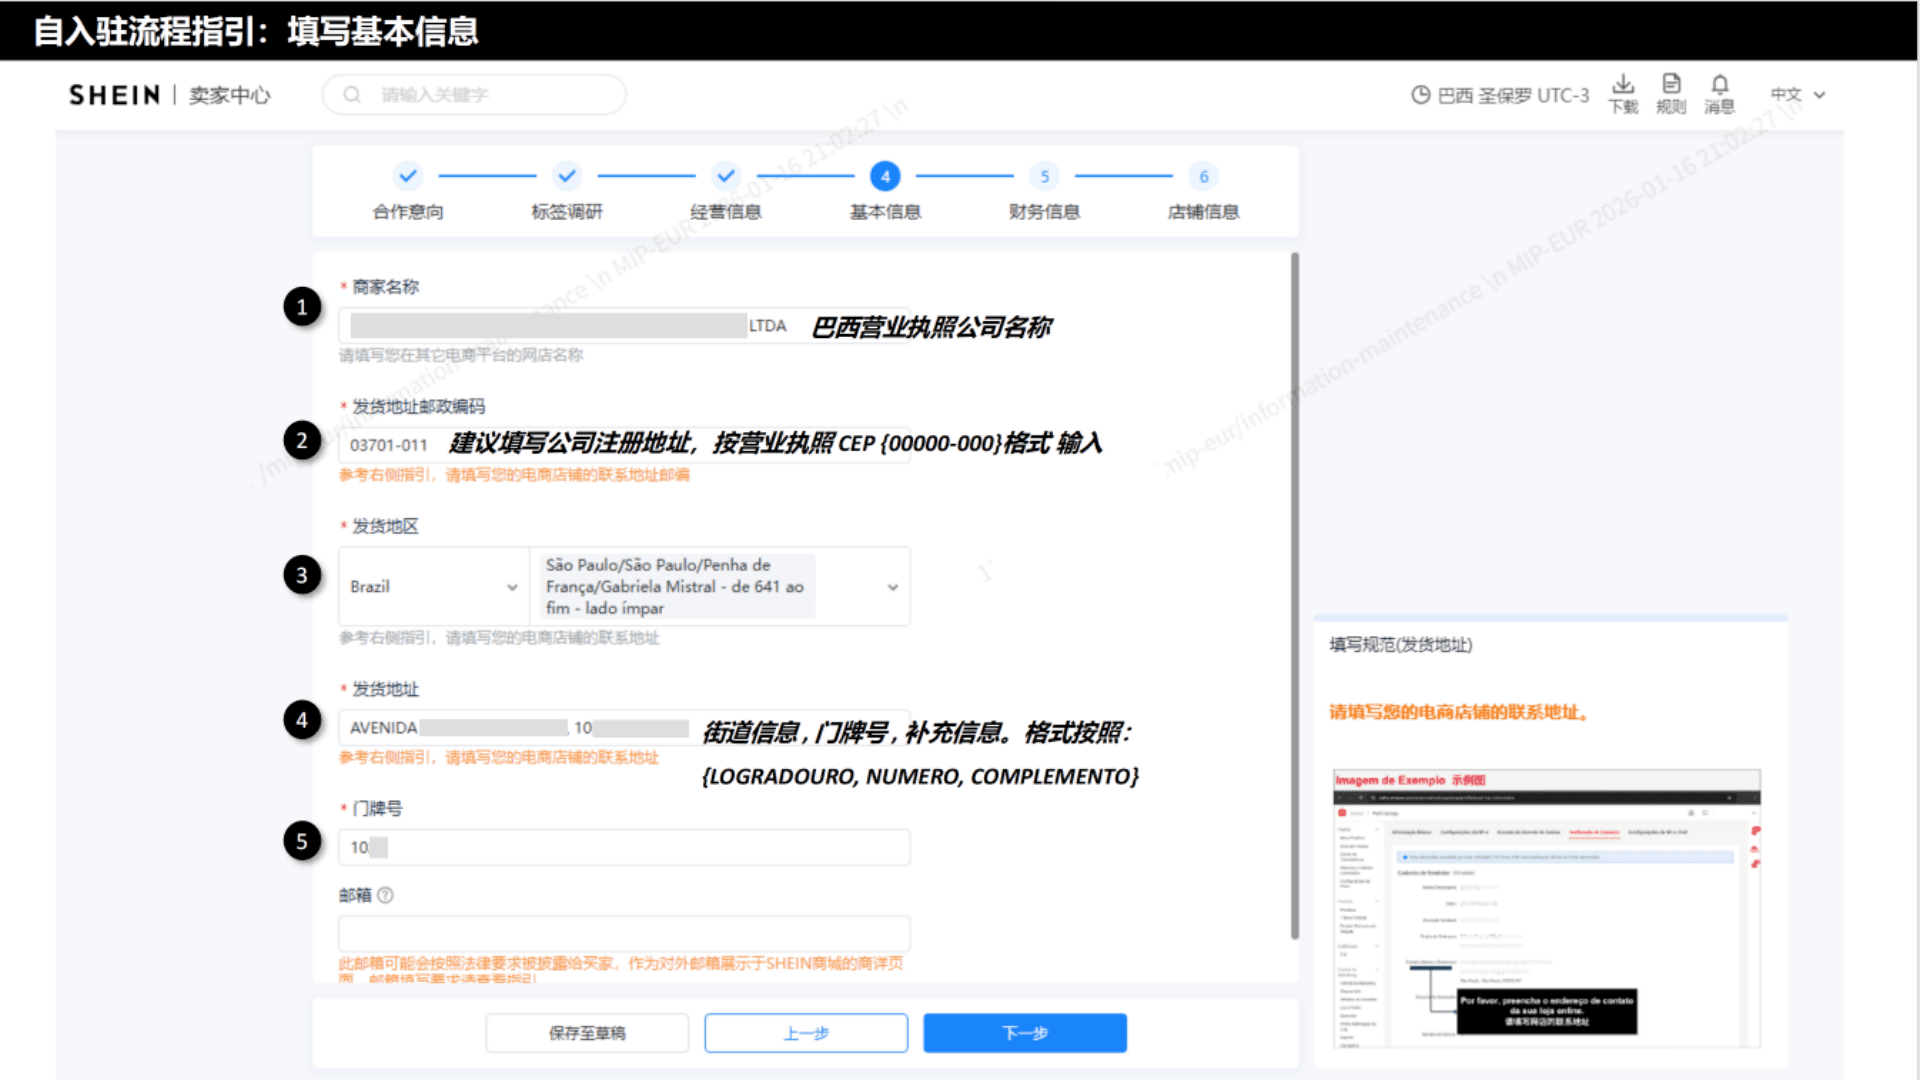This screenshot has width=1920, height=1080.
Task: Click 上一步 button
Action: [x=806, y=1033]
